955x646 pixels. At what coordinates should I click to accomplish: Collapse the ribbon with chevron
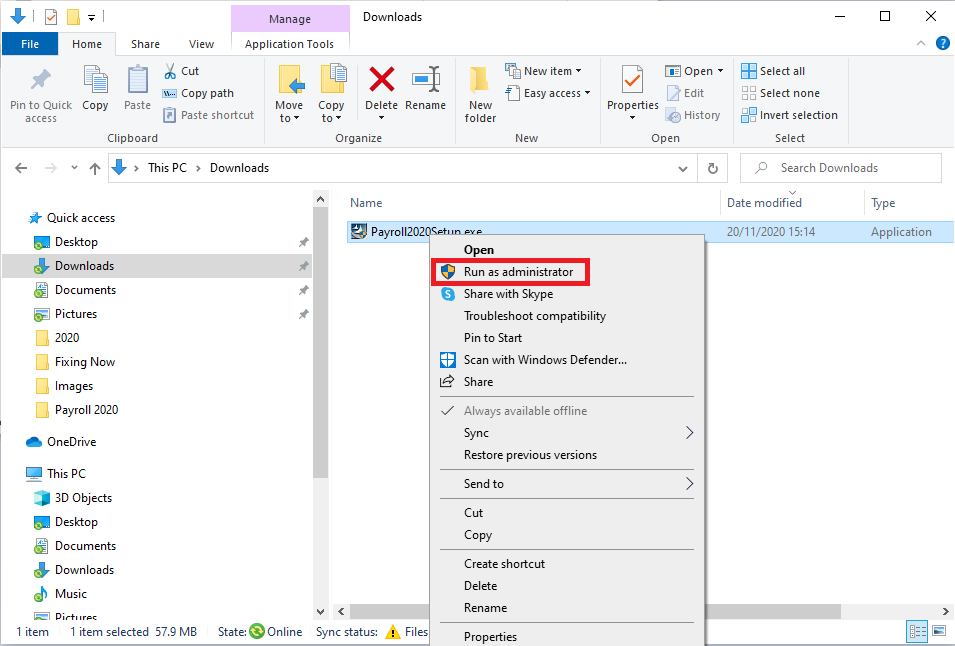921,43
